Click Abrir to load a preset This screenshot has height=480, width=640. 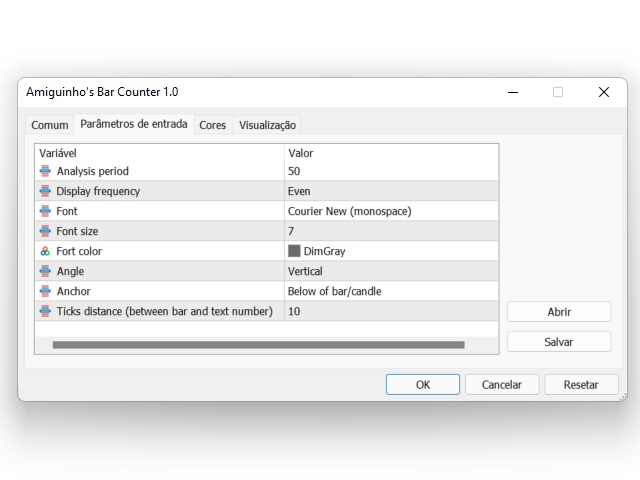[559, 312]
